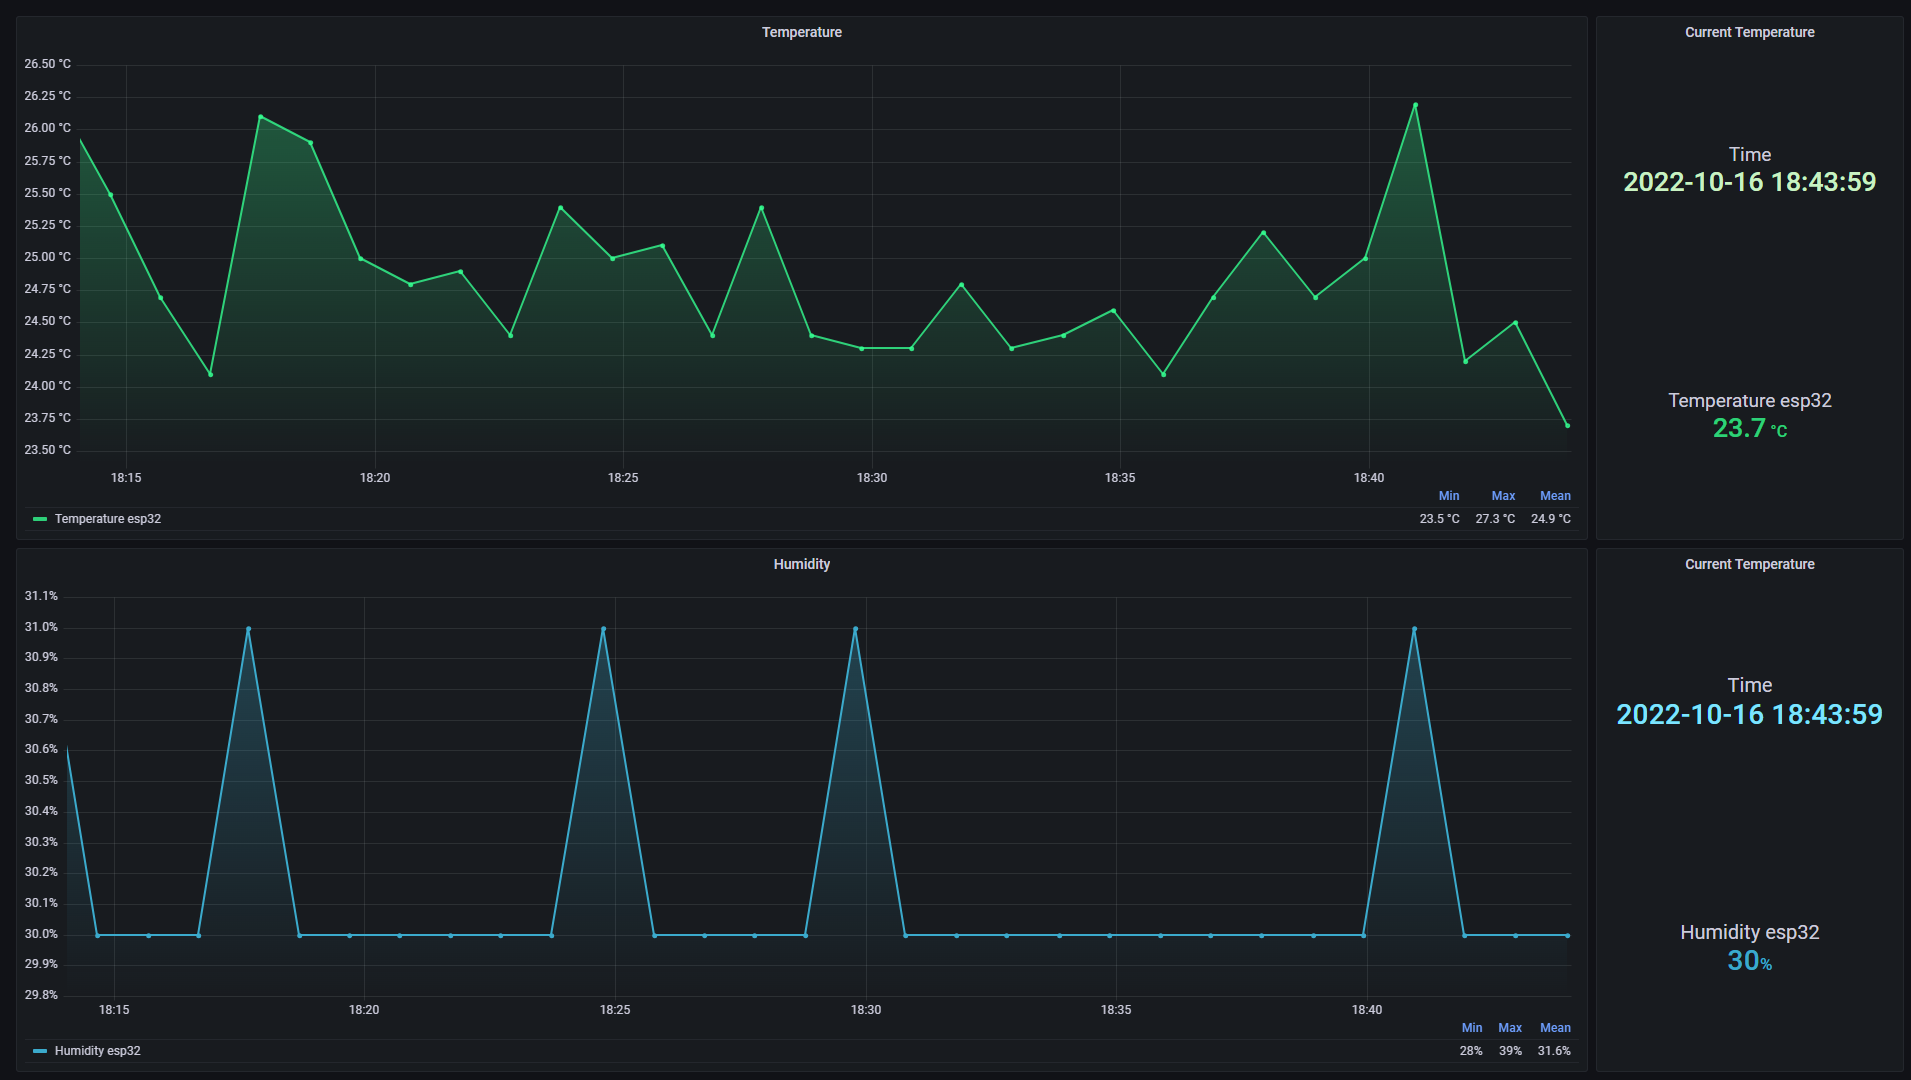Click the 29.8% y-axis label

click(x=41, y=995)
